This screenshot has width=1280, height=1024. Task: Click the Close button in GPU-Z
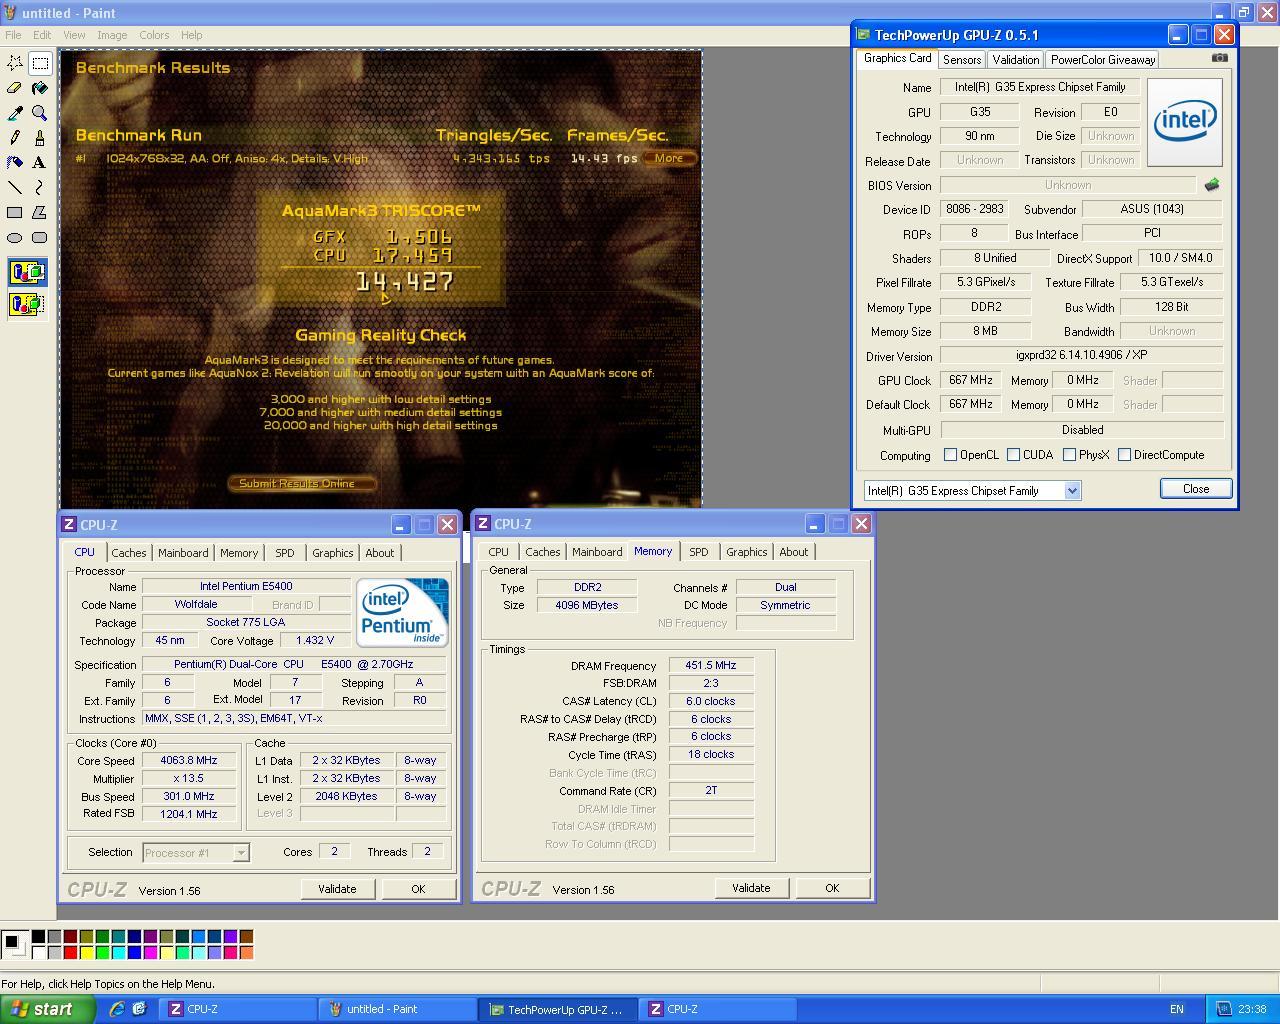click(1196, 489)
